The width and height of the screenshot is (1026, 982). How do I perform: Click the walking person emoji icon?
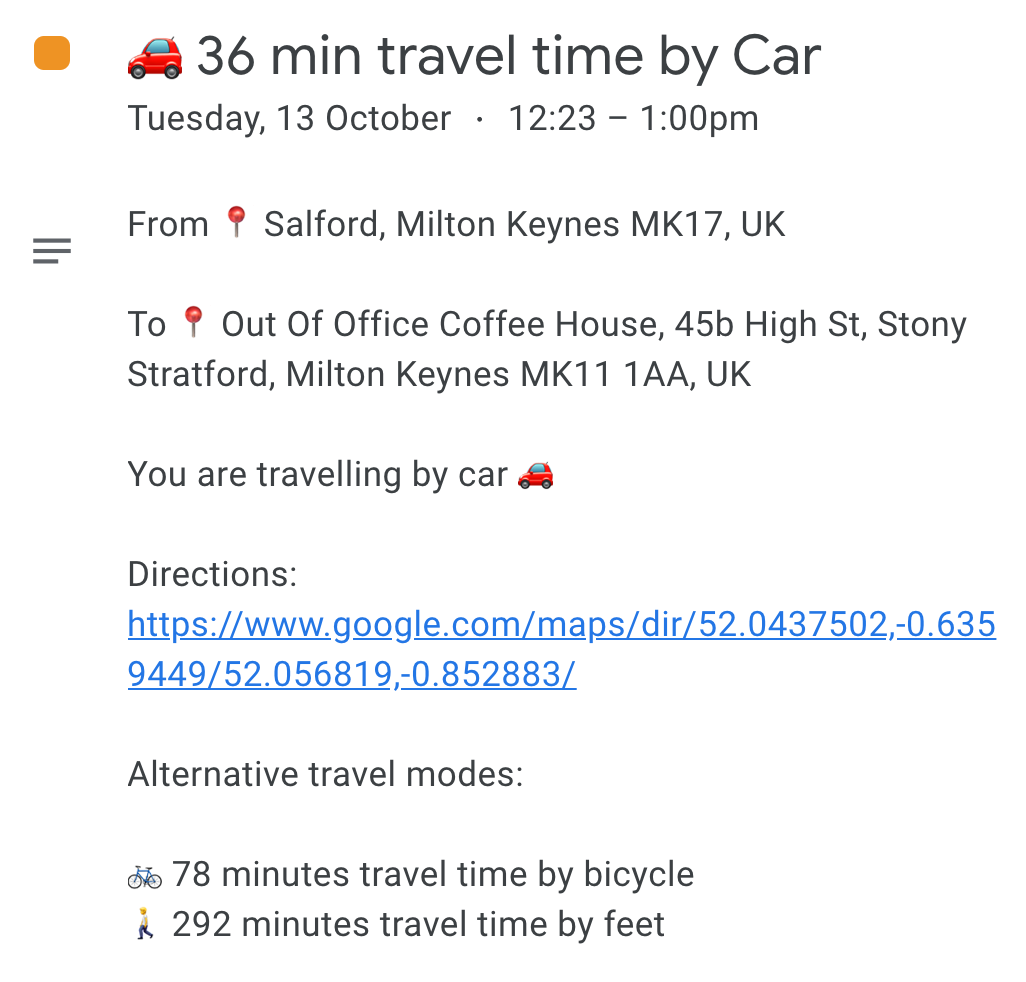click(x=145, y=925)
